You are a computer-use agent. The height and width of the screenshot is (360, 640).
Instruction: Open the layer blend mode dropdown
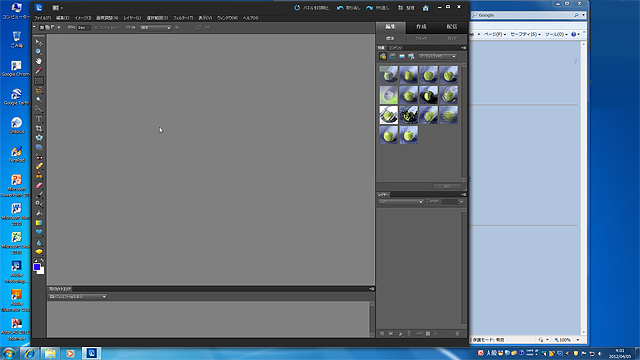point(400,202)
